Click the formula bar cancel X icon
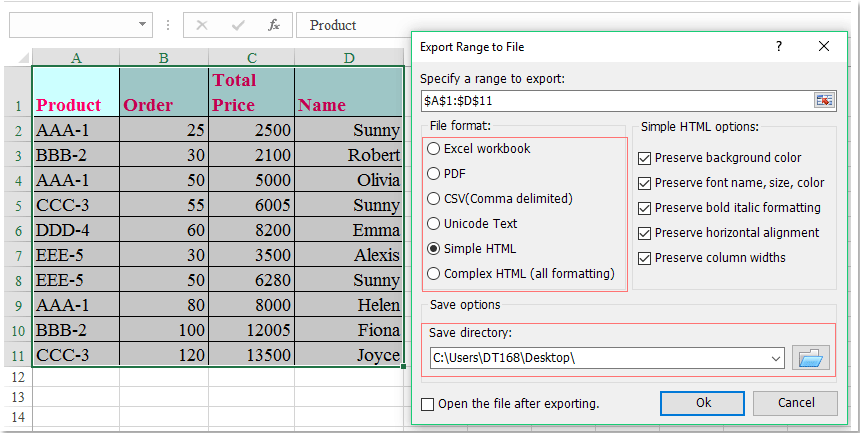Screen dimensions: 860x433 pos(202,25)
